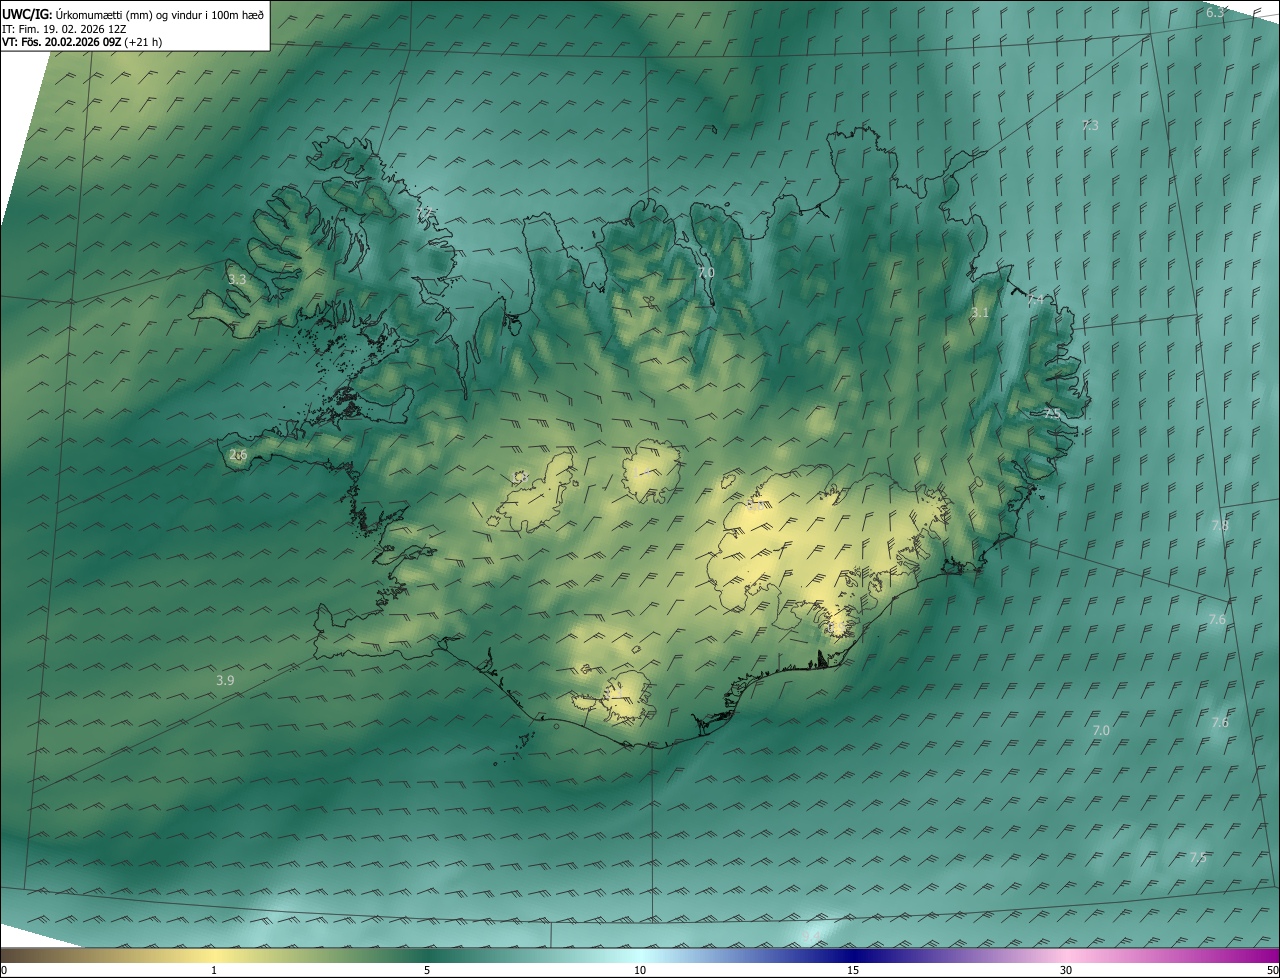Click the 7.5 value over the eastern fjords

pos(1052,412)
